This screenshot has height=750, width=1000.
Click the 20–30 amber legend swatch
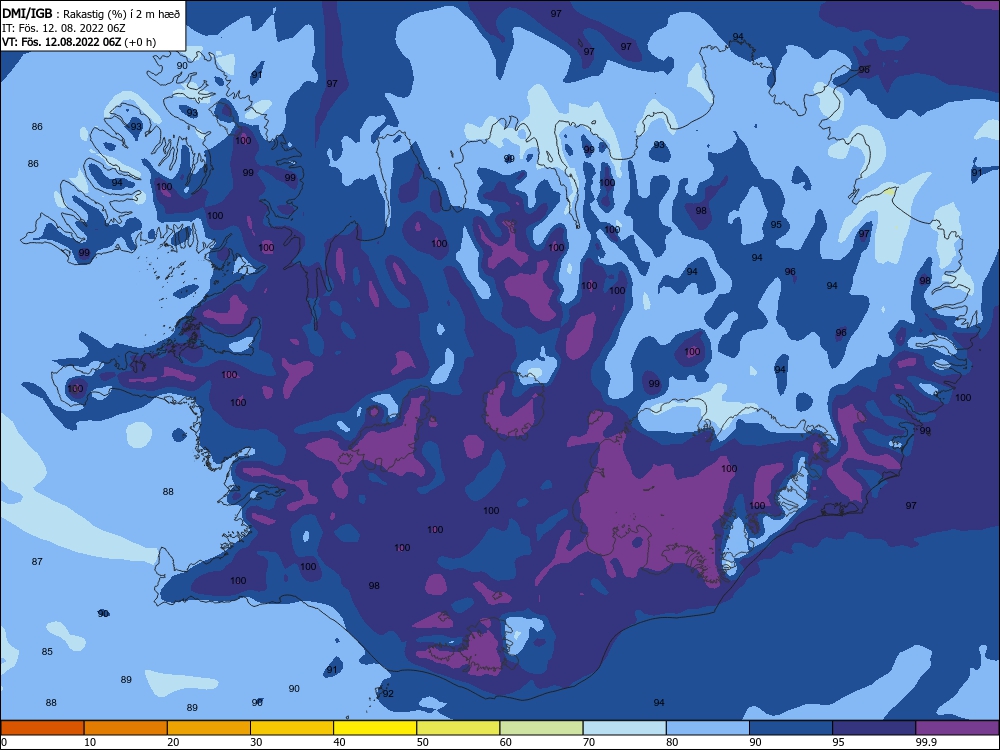(x=209, y=728)
